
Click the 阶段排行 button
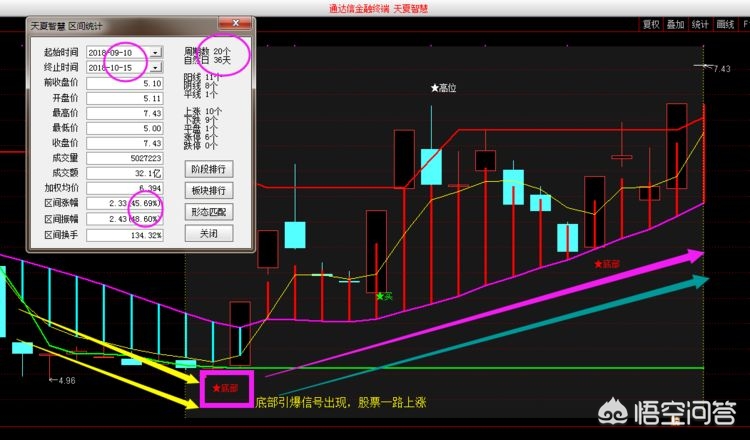pos(209,168)
